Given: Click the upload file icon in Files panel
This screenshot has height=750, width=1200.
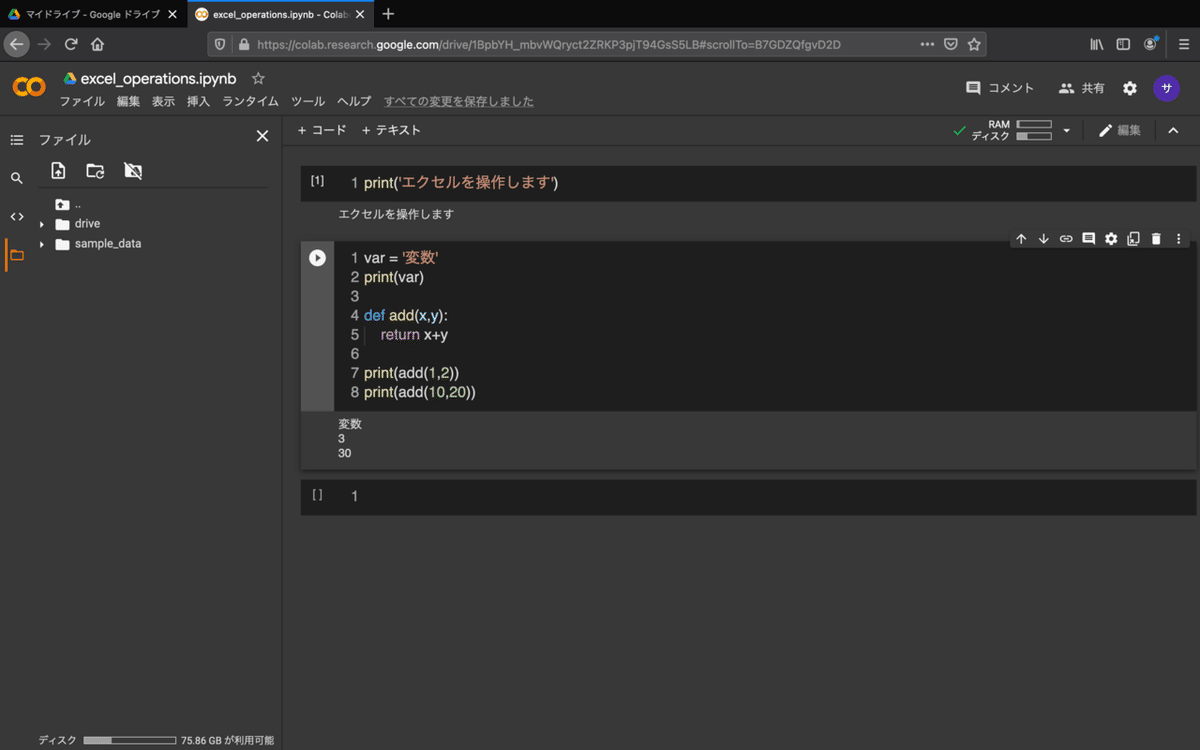Looking at the screenshot, I should point(58,171).
